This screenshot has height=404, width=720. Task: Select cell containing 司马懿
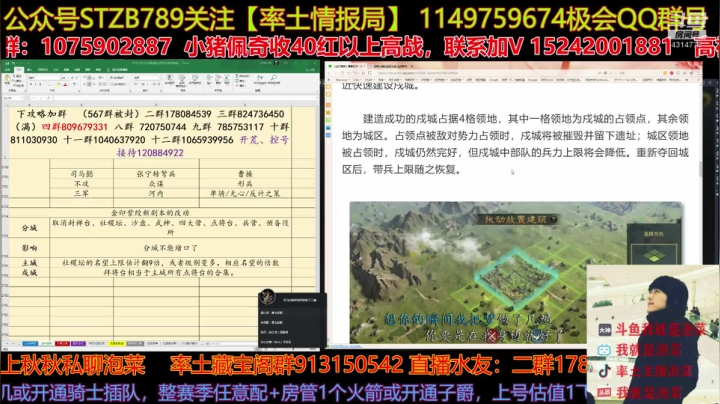[x=82, y=174]
